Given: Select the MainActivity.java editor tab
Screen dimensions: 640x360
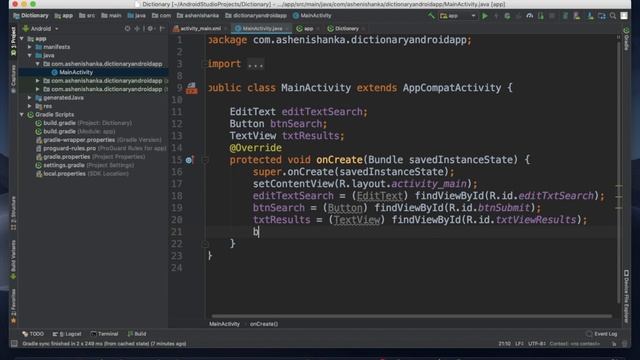Looking at the screenshot, I should 262,29.
